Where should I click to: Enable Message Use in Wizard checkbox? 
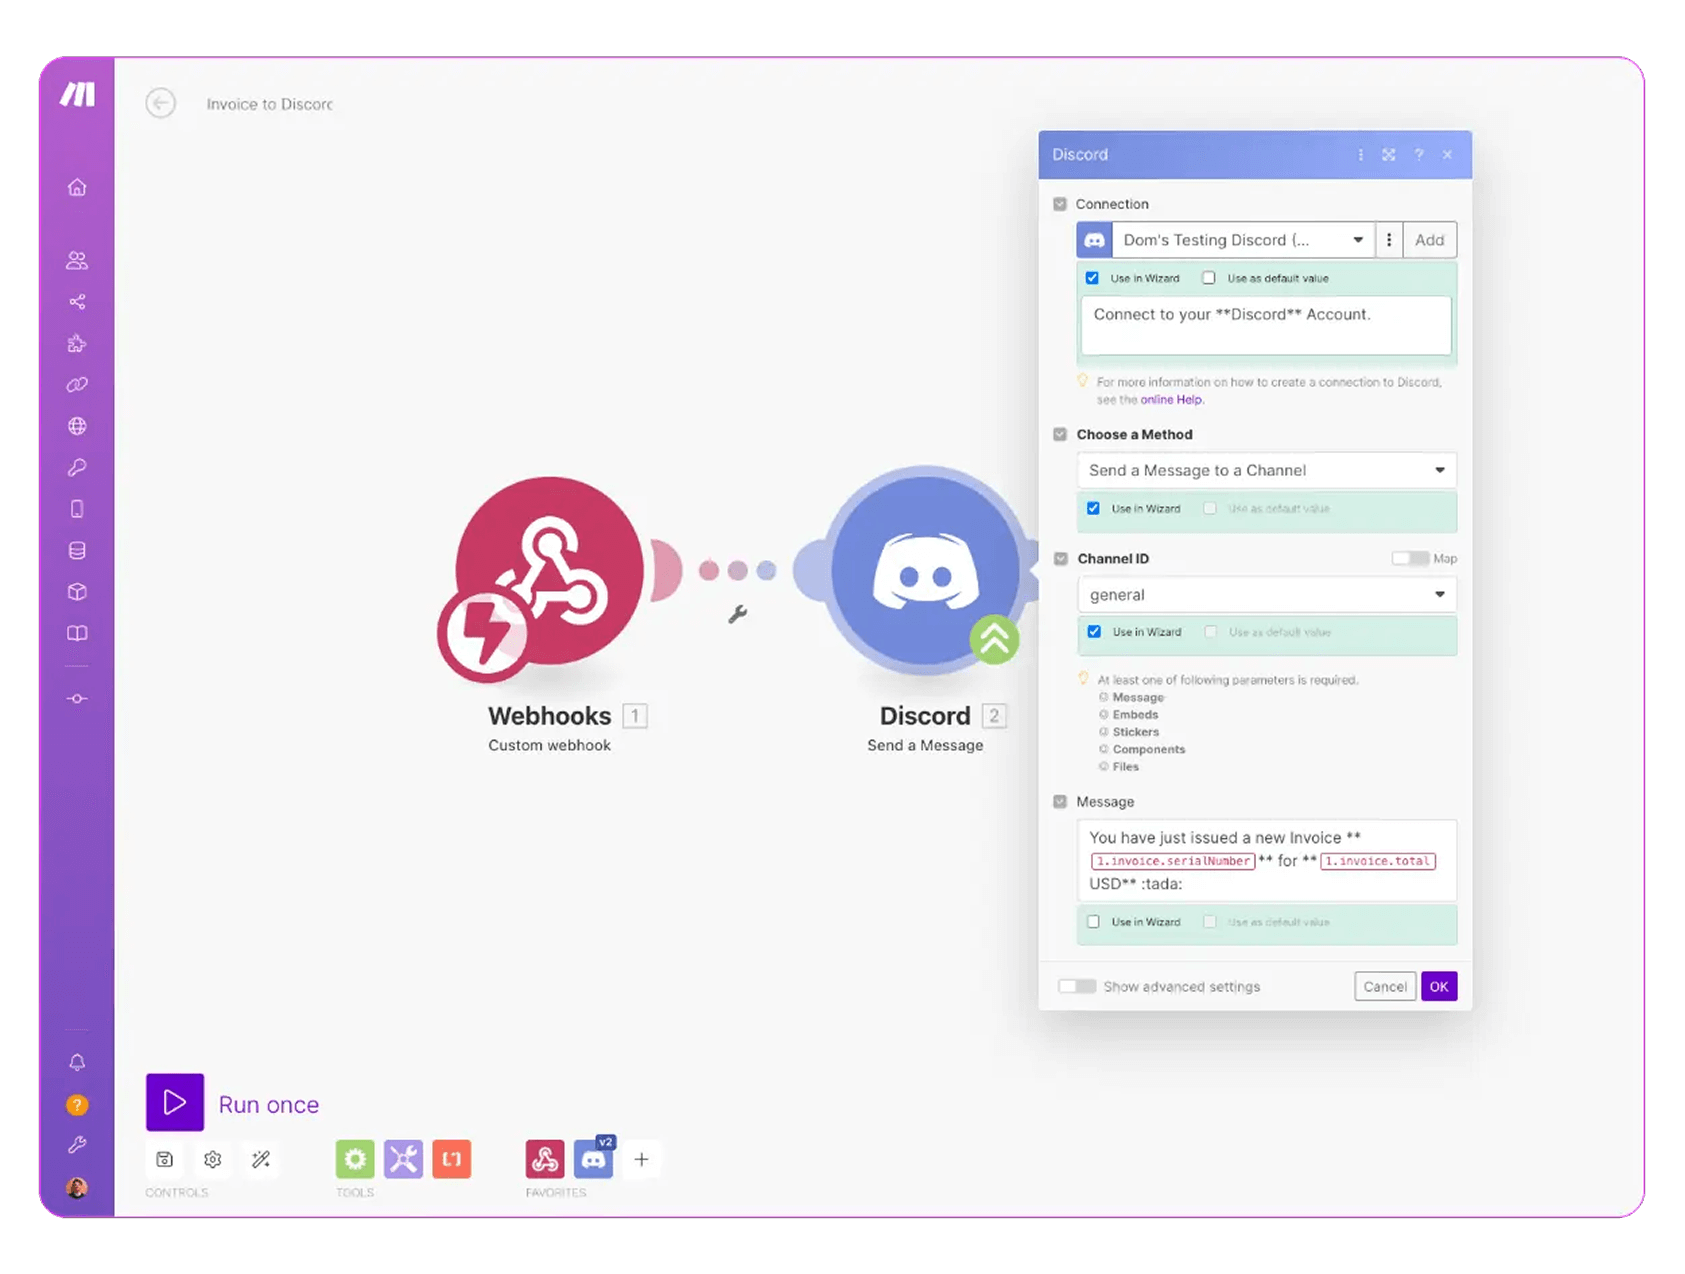click(x=1093, y=922)
